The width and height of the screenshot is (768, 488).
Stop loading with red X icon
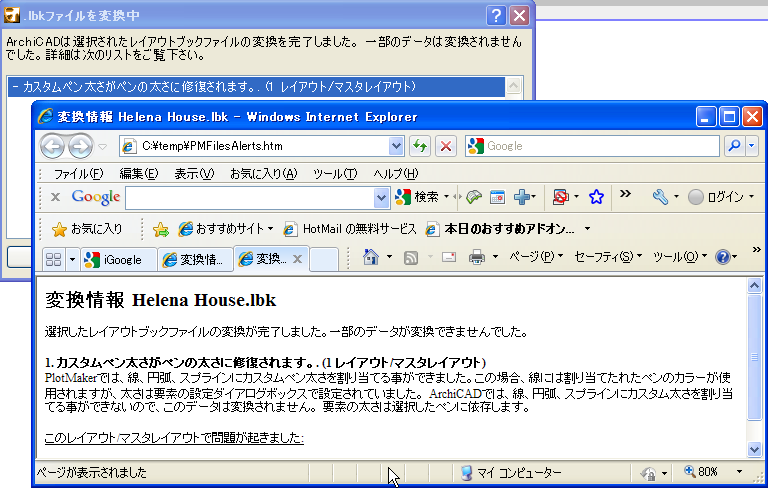tap(446, 146)
